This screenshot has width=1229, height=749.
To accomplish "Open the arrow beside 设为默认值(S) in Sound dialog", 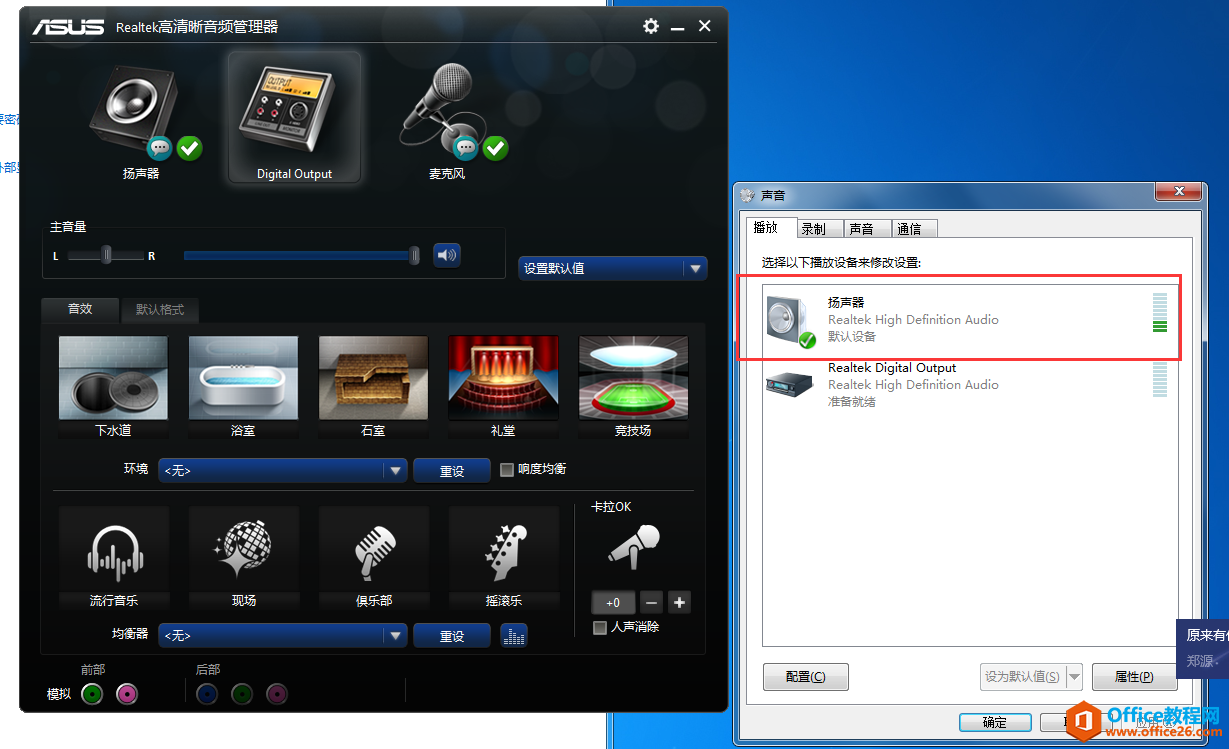I will click(1075, 677).
